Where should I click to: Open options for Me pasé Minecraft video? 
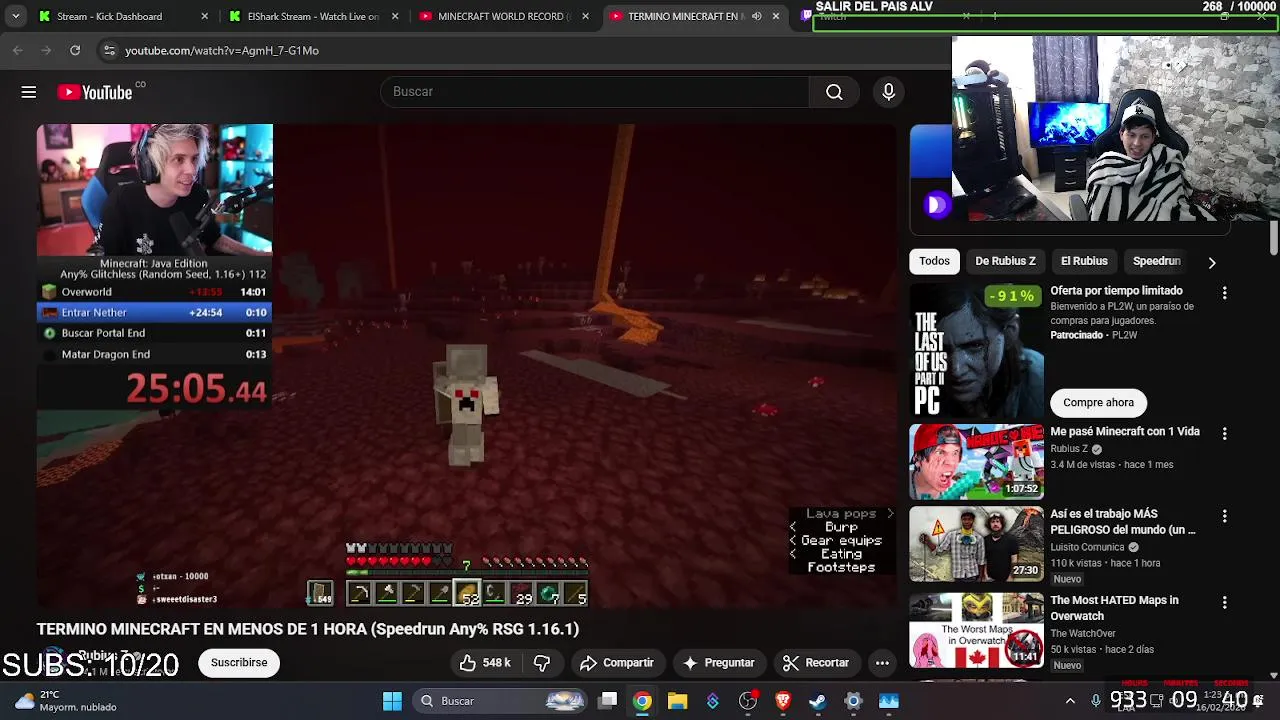(x=1224, y=434)
